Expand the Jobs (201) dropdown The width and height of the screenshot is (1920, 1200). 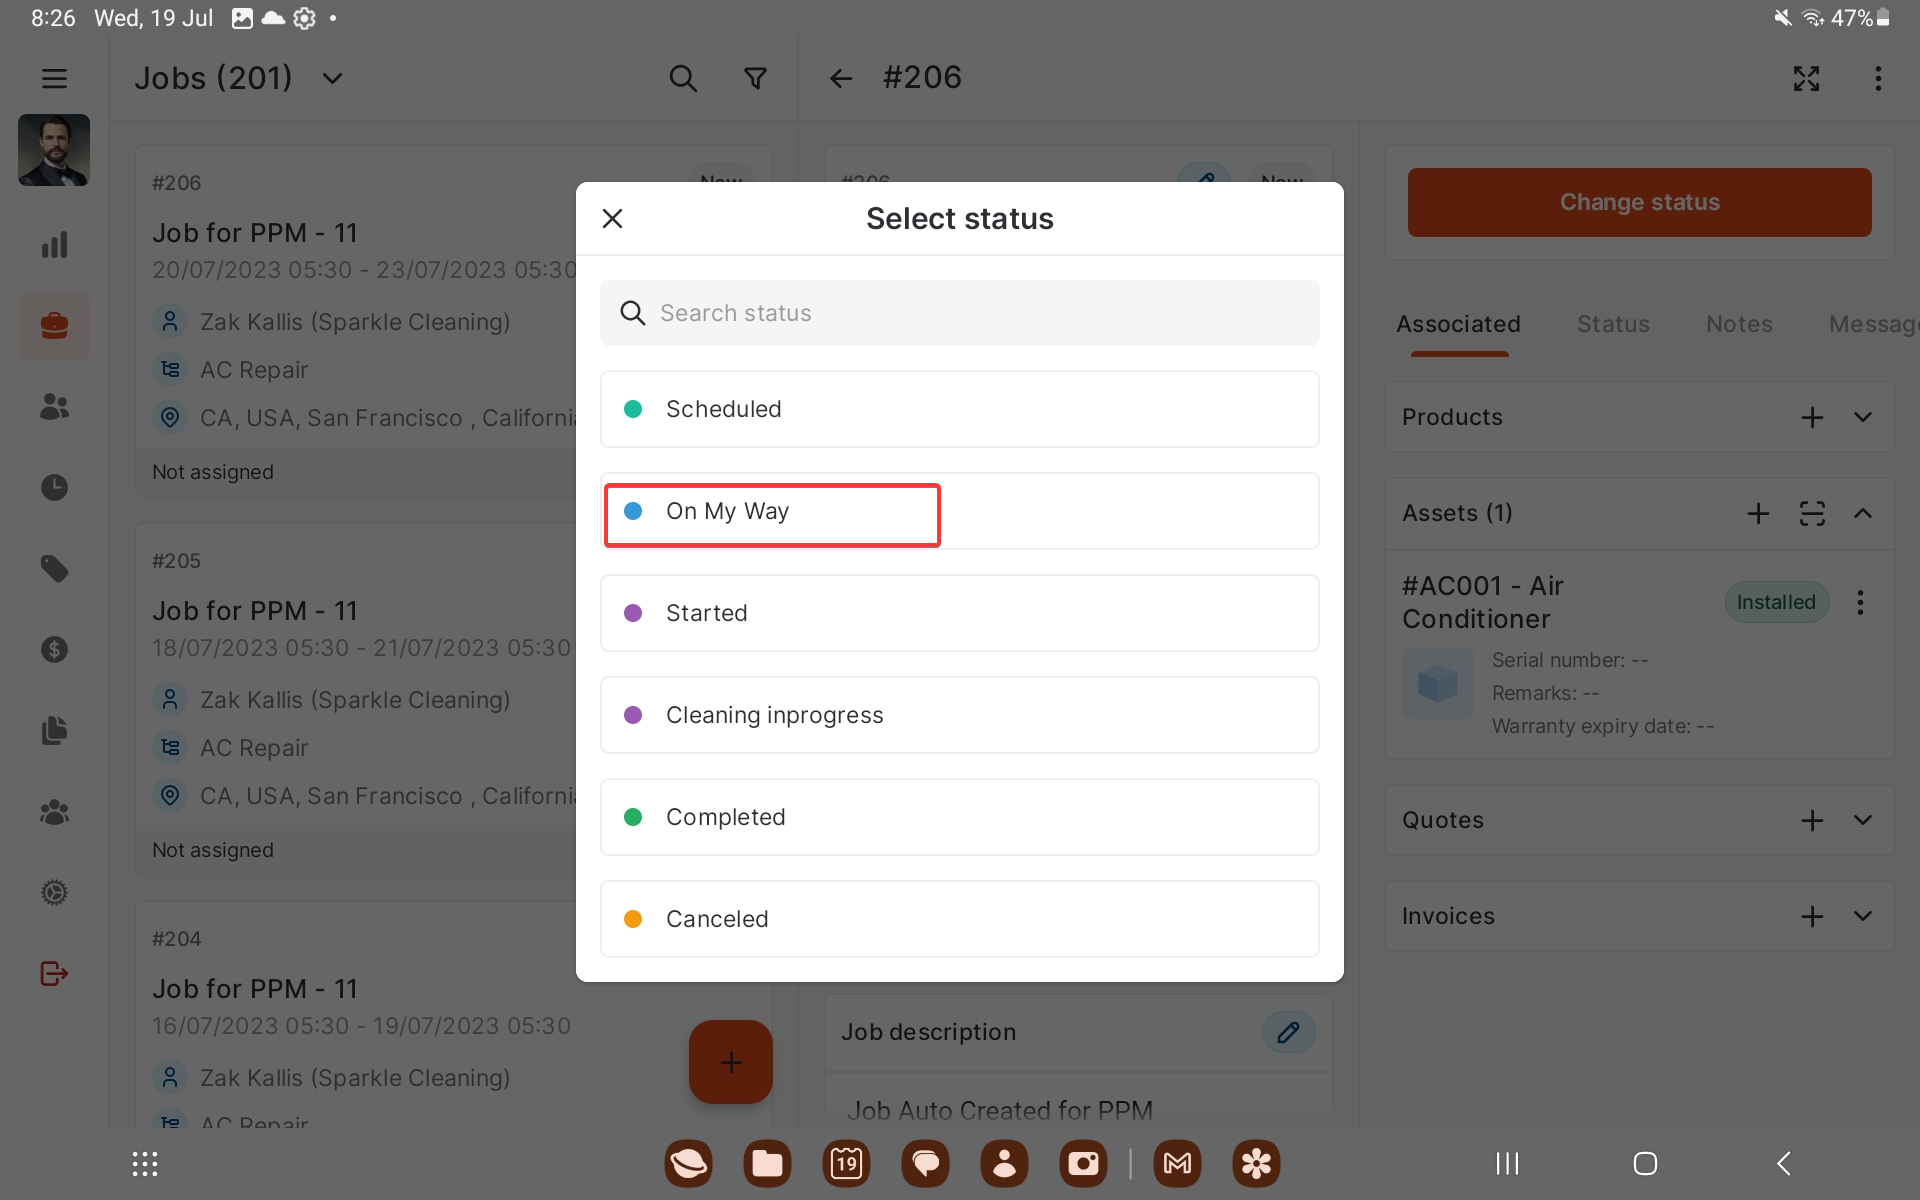pyautogui.click(x=333, y=78)
